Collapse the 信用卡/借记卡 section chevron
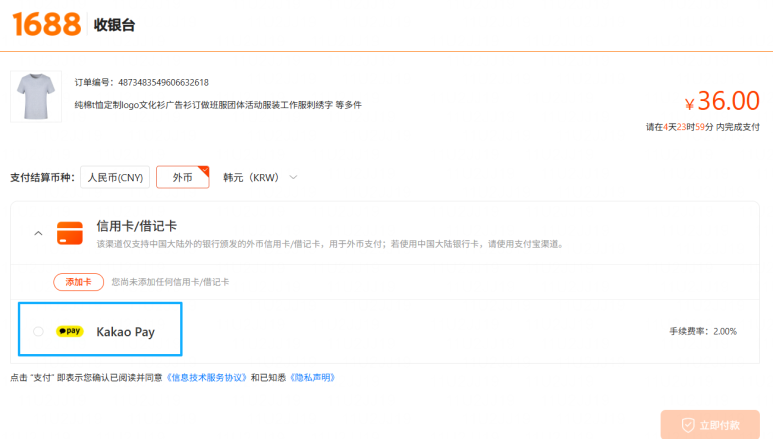 pos(38,233)
